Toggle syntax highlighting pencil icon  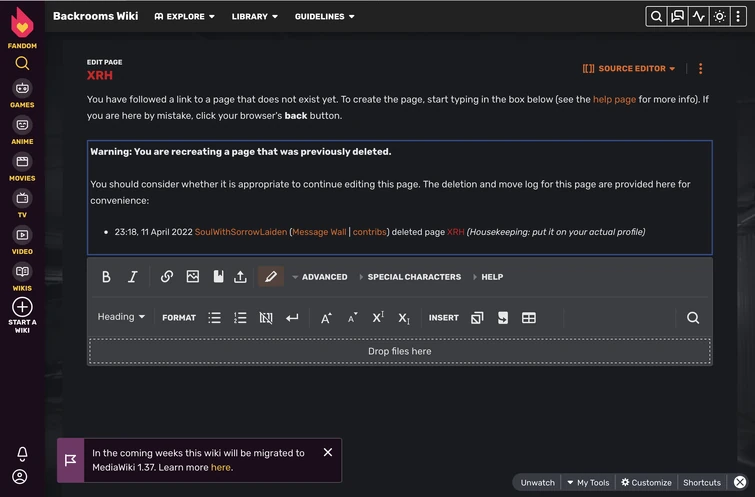click(271, 276)
